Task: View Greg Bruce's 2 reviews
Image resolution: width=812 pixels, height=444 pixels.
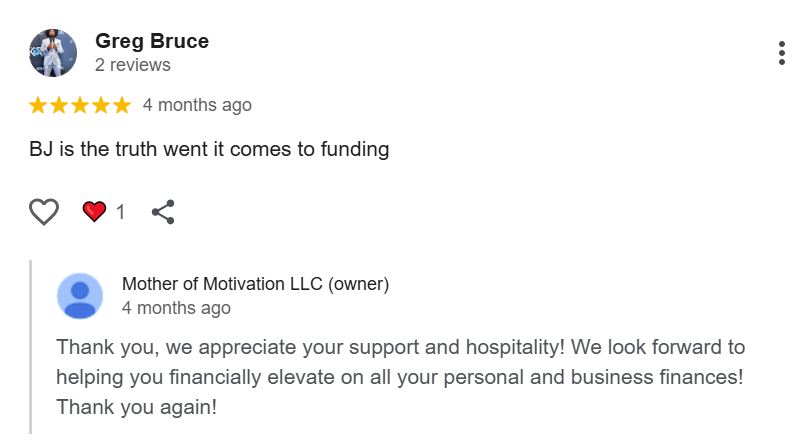Action: (132, 65)
